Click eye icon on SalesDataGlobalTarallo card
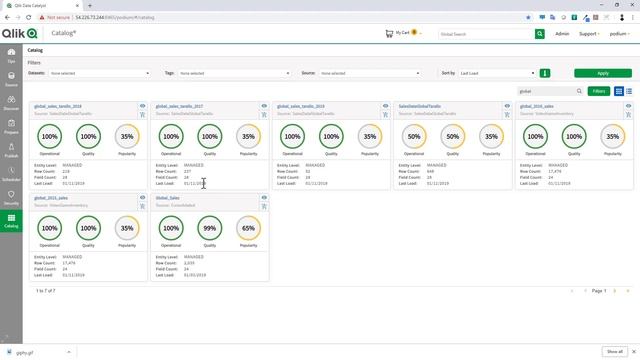The height and width of the screenshot is (360, 640). (x=507, y=106)
